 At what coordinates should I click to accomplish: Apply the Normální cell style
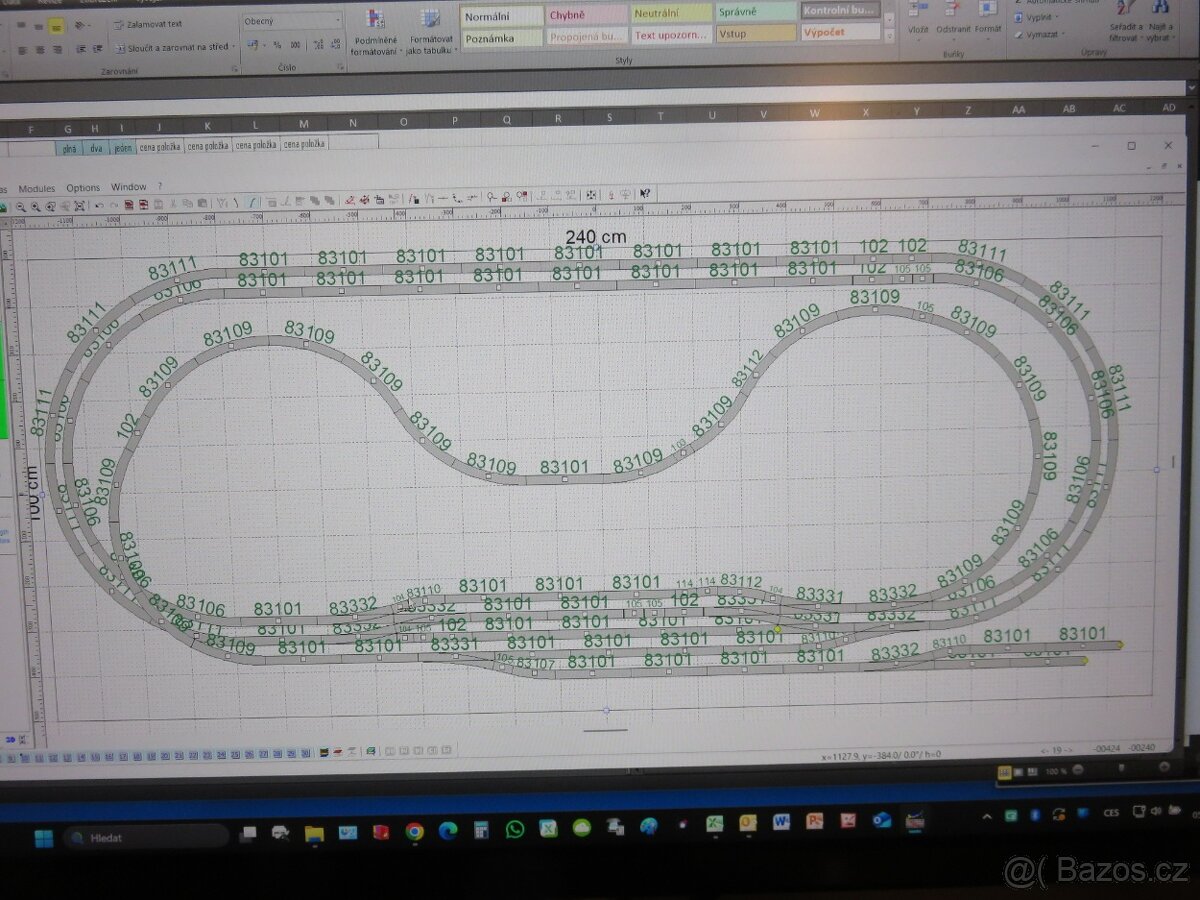(501, 16)
